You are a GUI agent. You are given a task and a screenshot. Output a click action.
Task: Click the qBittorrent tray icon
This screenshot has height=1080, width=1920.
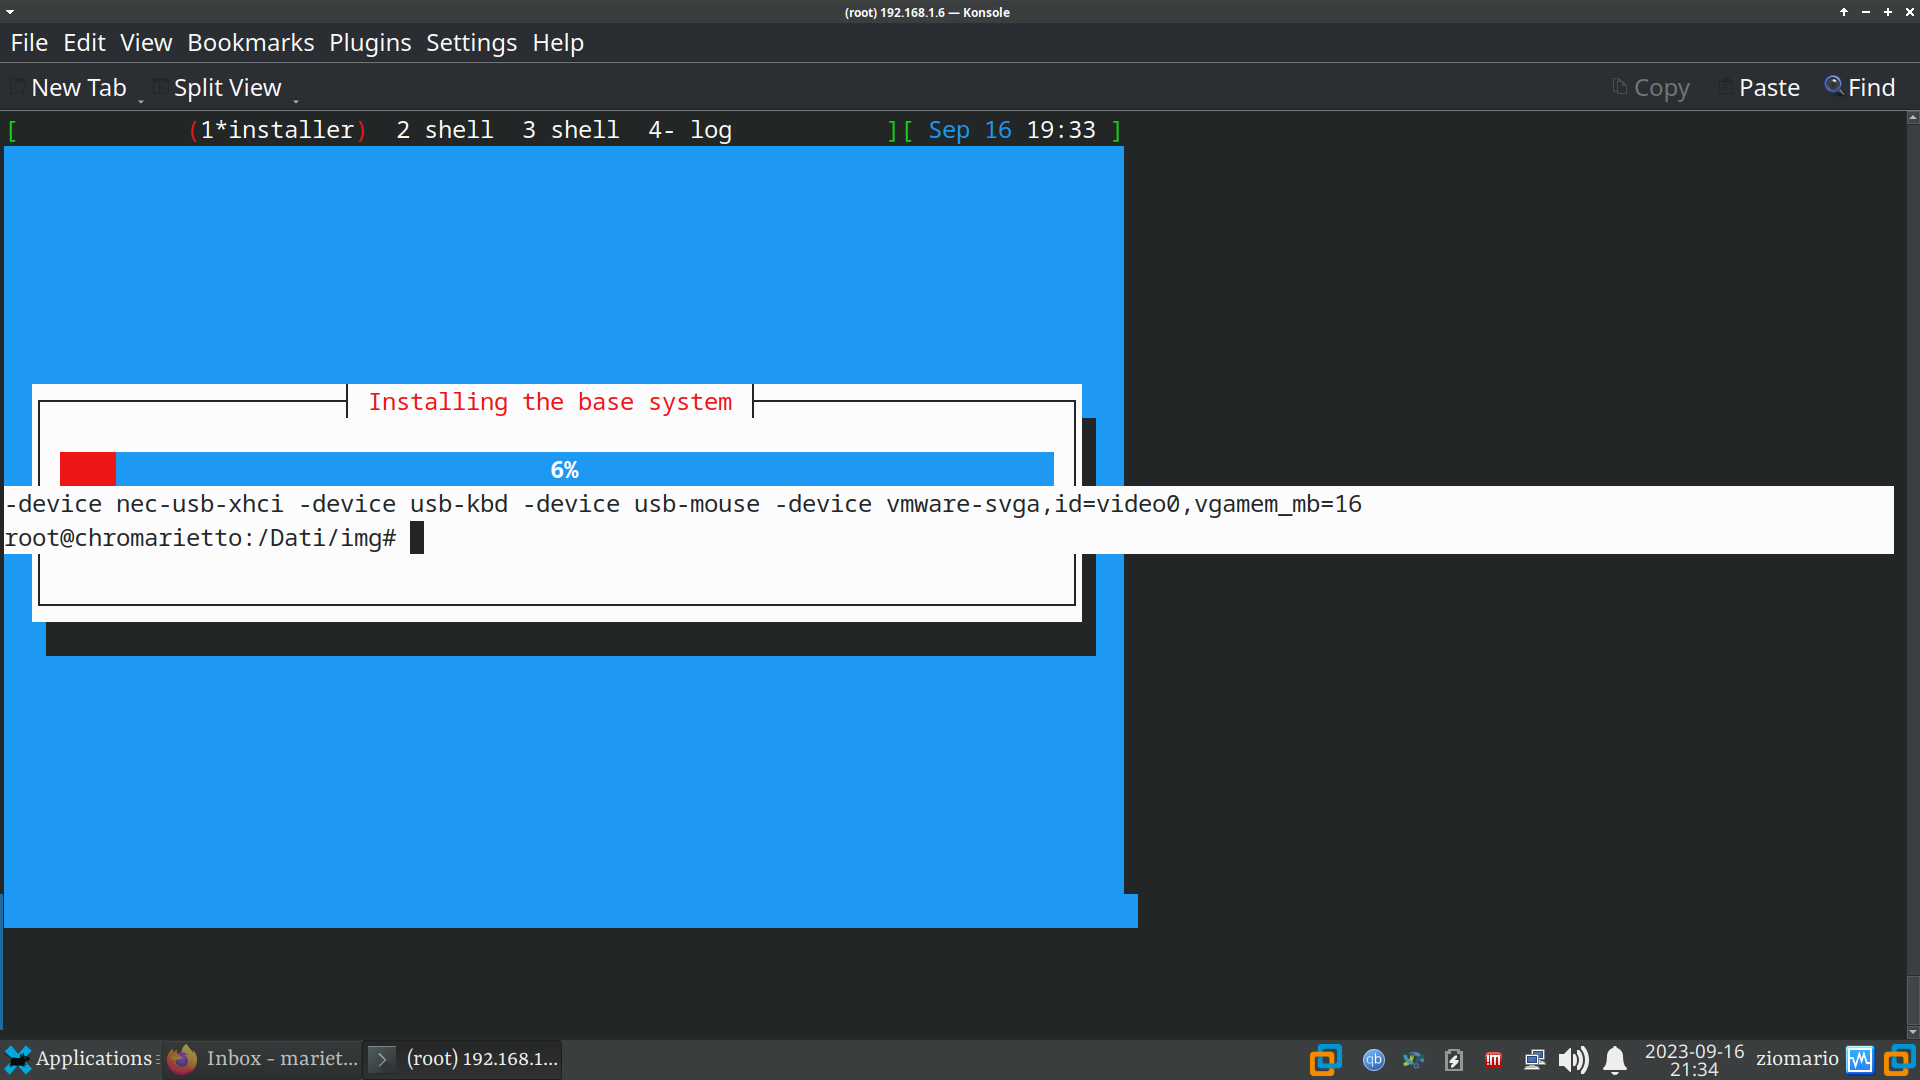[1374, 1060]
